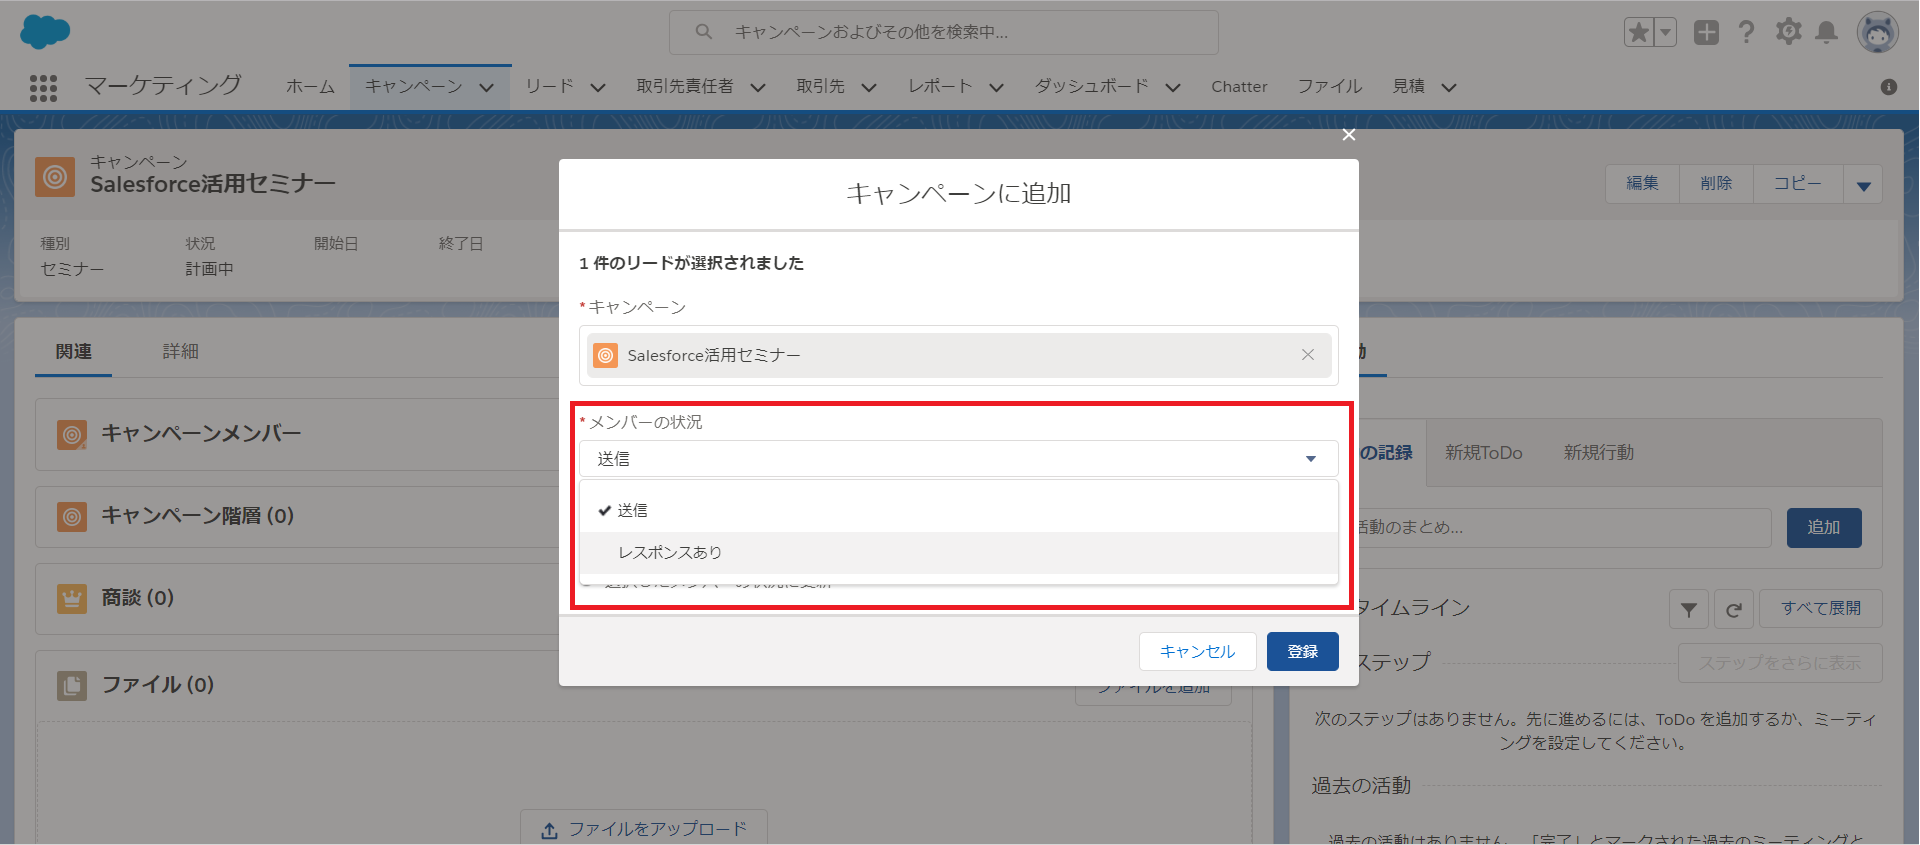The height and width of the screenshot is (845, 1920).
Task: Expand the favorites list dropdown arrow
Action: (1665, 32)
